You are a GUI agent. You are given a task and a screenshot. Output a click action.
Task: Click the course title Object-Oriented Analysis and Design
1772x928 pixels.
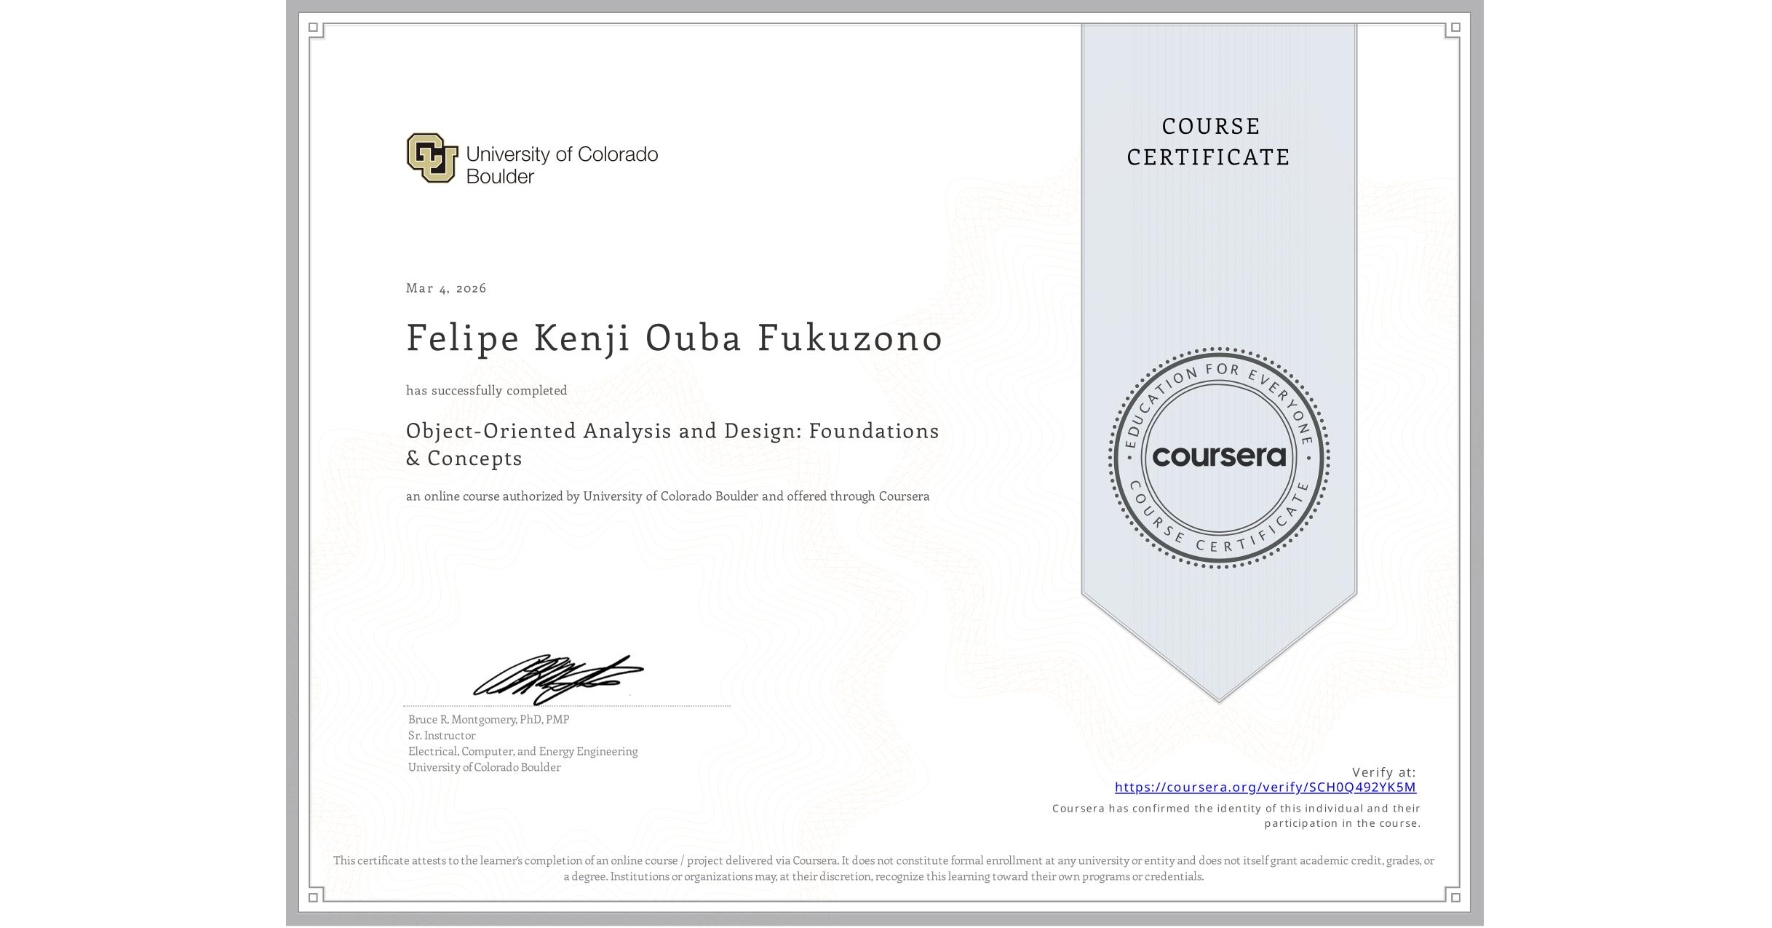tap(673, 444)
